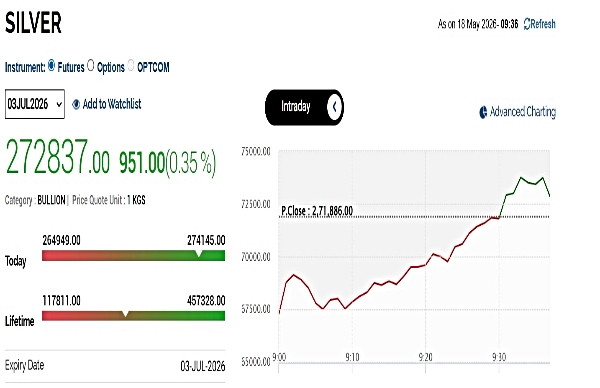Open the 03JUL2026 expiry dropdown
This screenshot has height=388, width=600.
[35, 104]
